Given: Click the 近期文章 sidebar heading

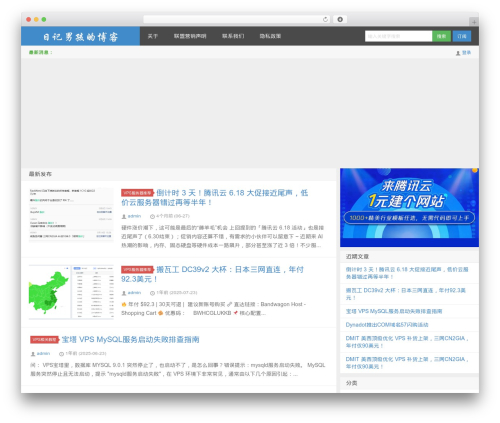Looking at the screenshot, I should (x=357, y=256).
